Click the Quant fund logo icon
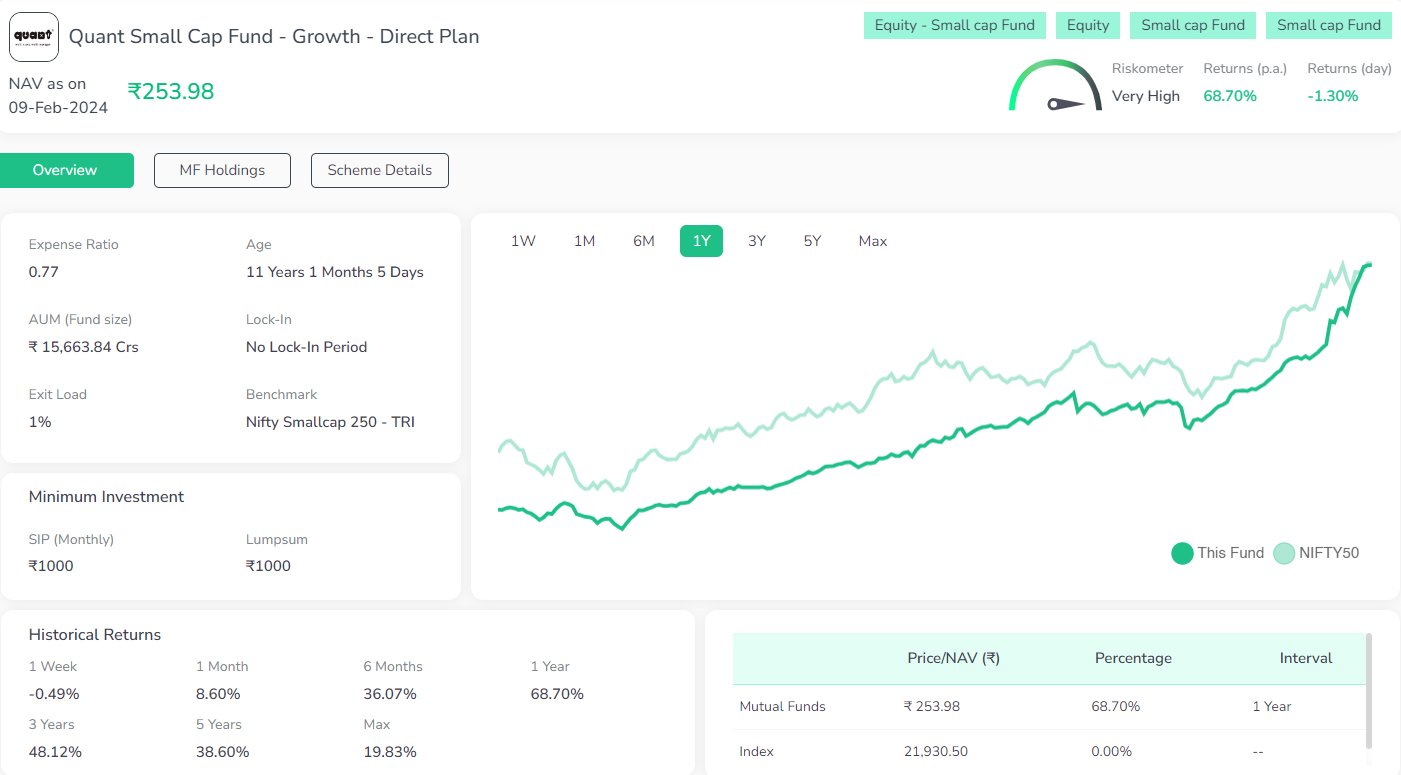The width and height of the screenshot is (1401, 775). point(34,37)
